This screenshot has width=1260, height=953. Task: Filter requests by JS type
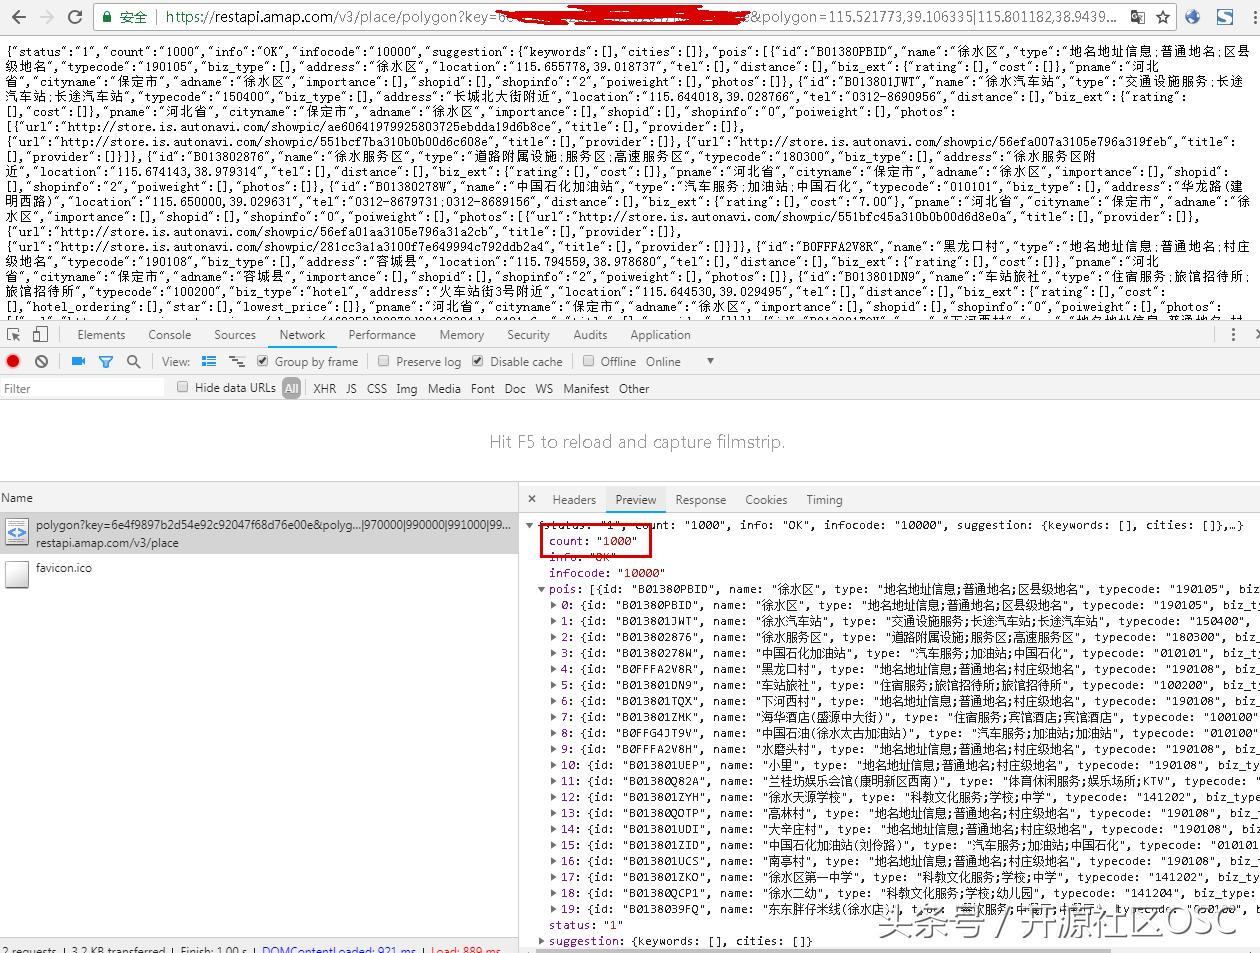351,388
